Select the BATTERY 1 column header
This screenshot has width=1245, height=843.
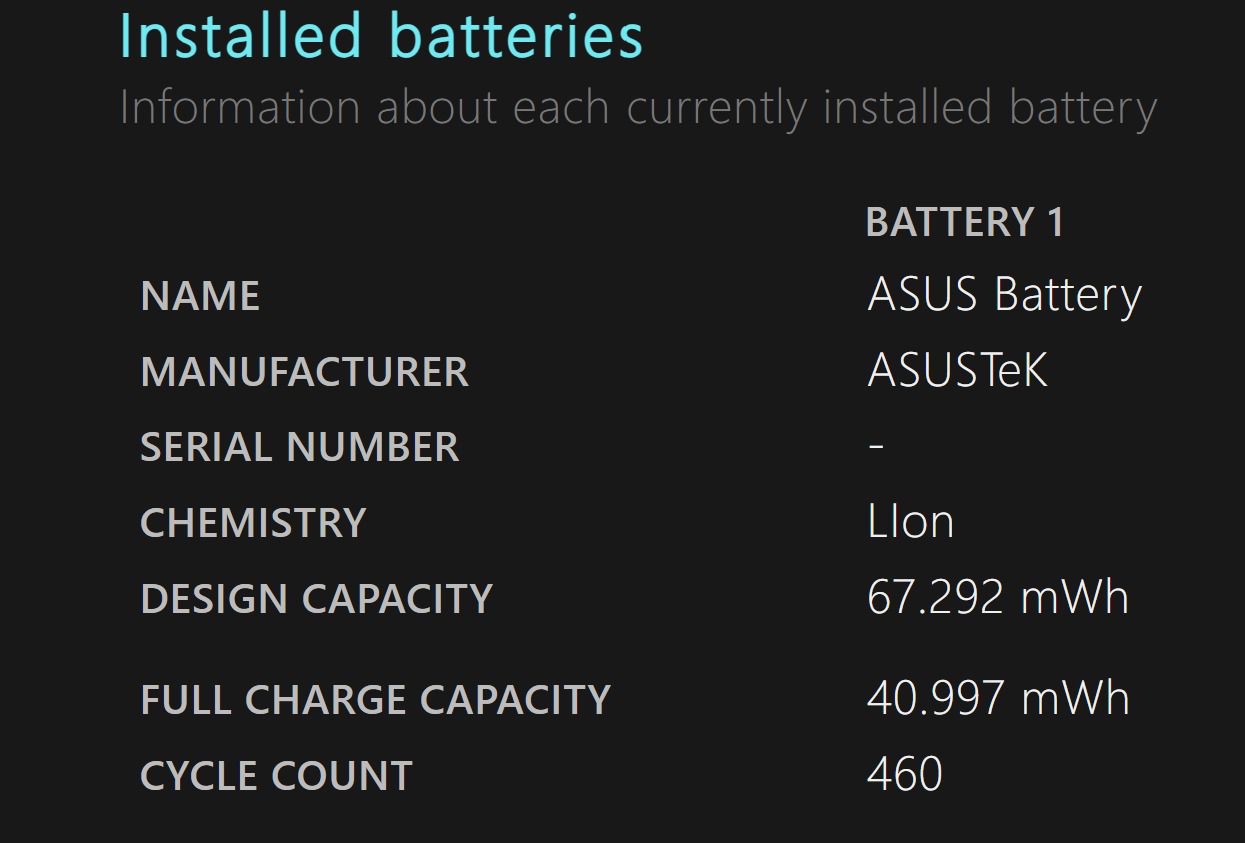coord(965,222)
